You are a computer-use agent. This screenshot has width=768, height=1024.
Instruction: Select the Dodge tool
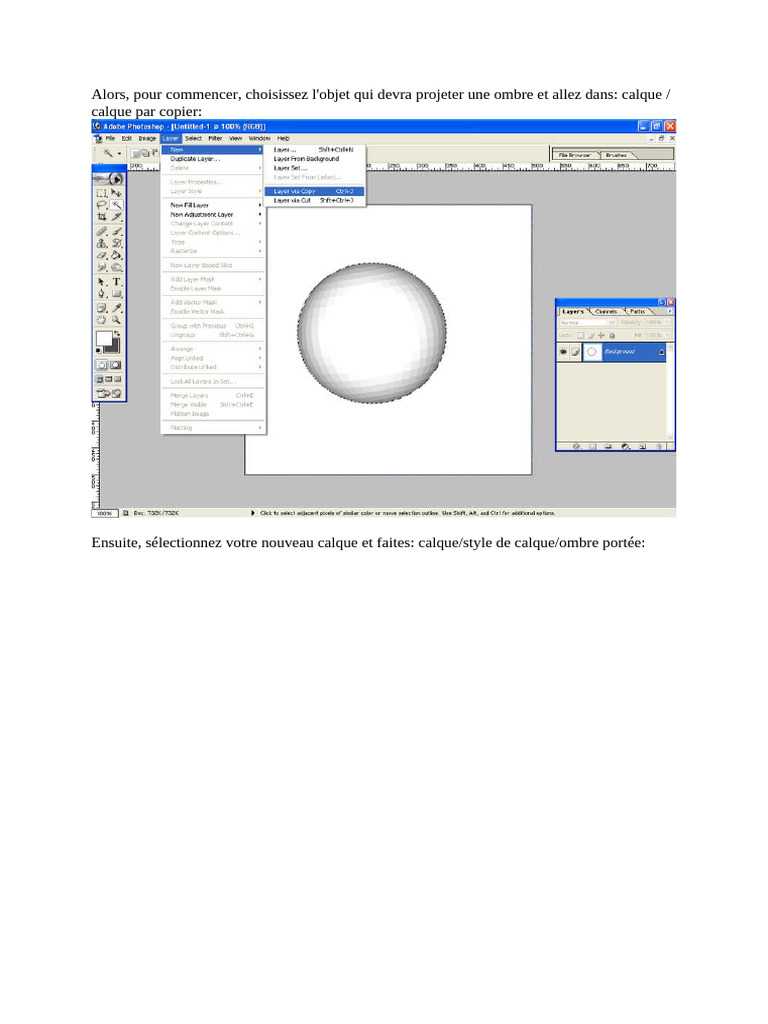pos(116,267)
